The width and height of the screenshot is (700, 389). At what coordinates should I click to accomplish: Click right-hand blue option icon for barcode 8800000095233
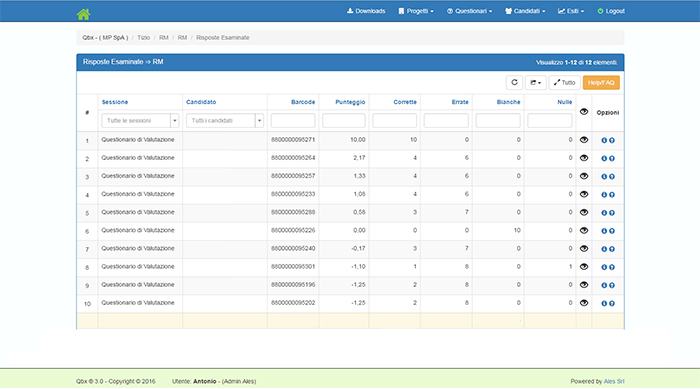click(612, 195)
